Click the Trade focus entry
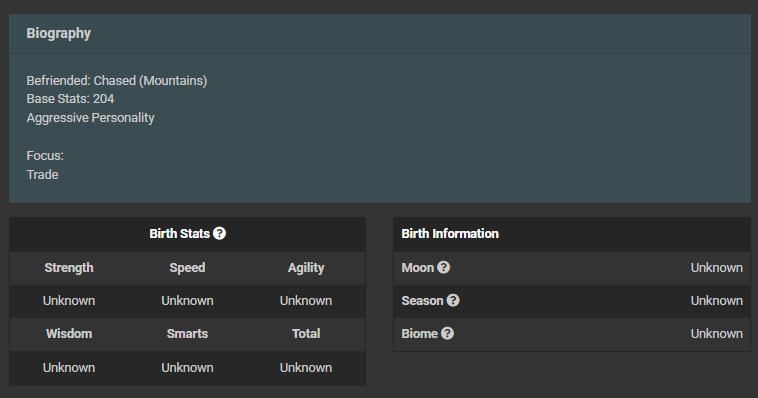Screen dimensions: 758x398 tap(43, 175)
